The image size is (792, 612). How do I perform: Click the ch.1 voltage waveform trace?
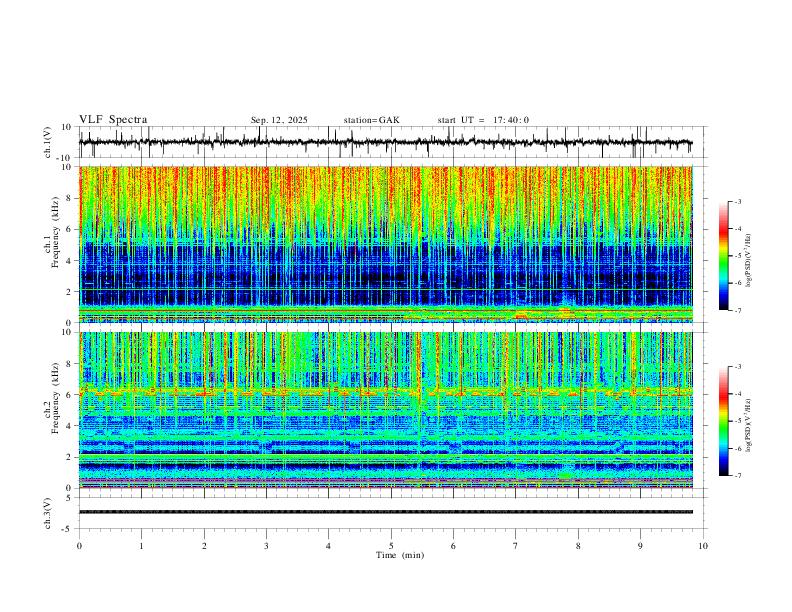385,142
